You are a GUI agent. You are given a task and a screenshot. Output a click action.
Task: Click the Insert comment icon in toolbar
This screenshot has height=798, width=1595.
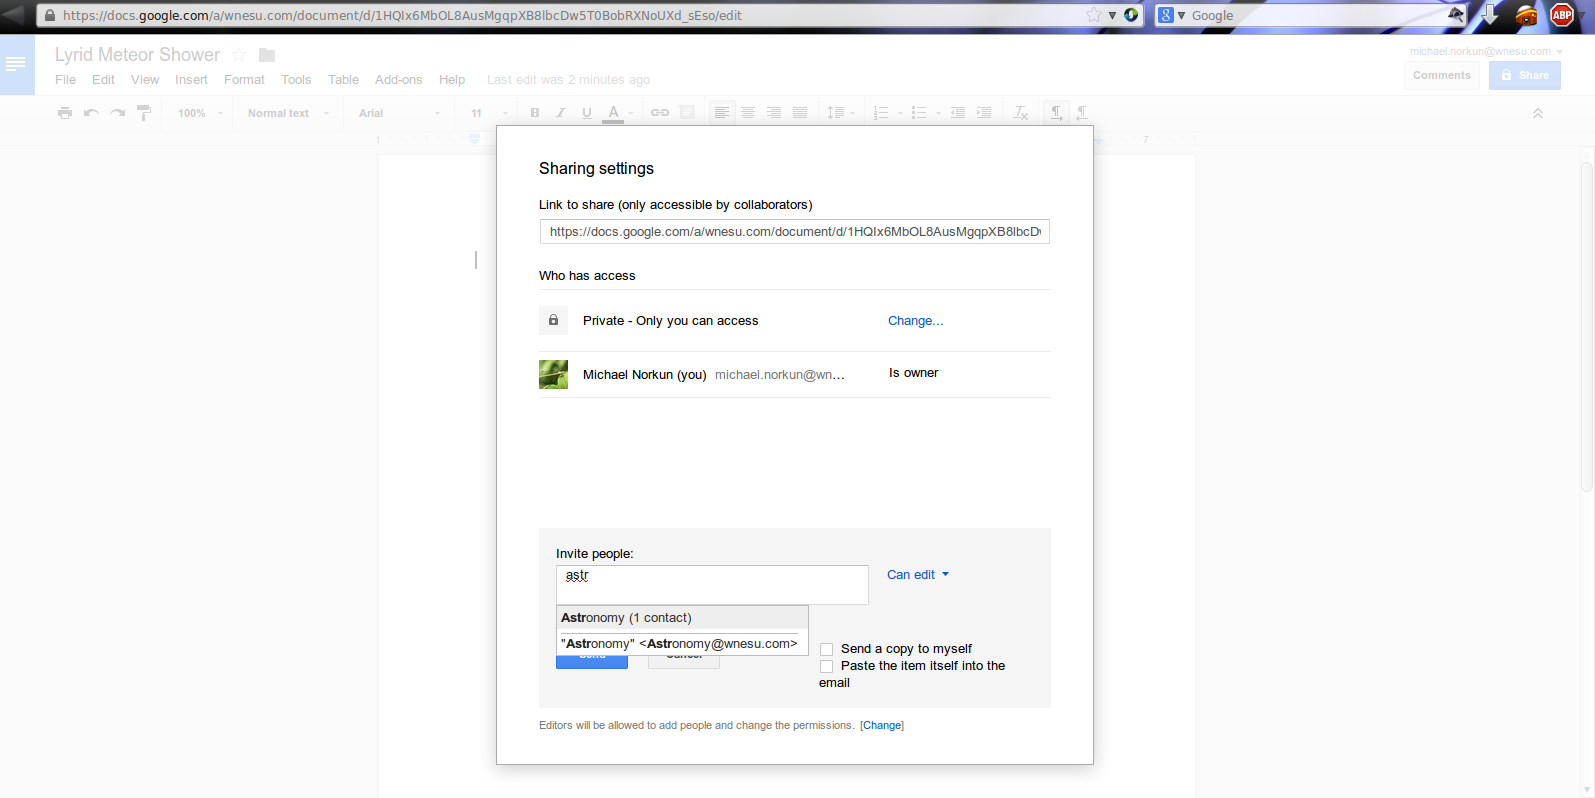[687, 113]
